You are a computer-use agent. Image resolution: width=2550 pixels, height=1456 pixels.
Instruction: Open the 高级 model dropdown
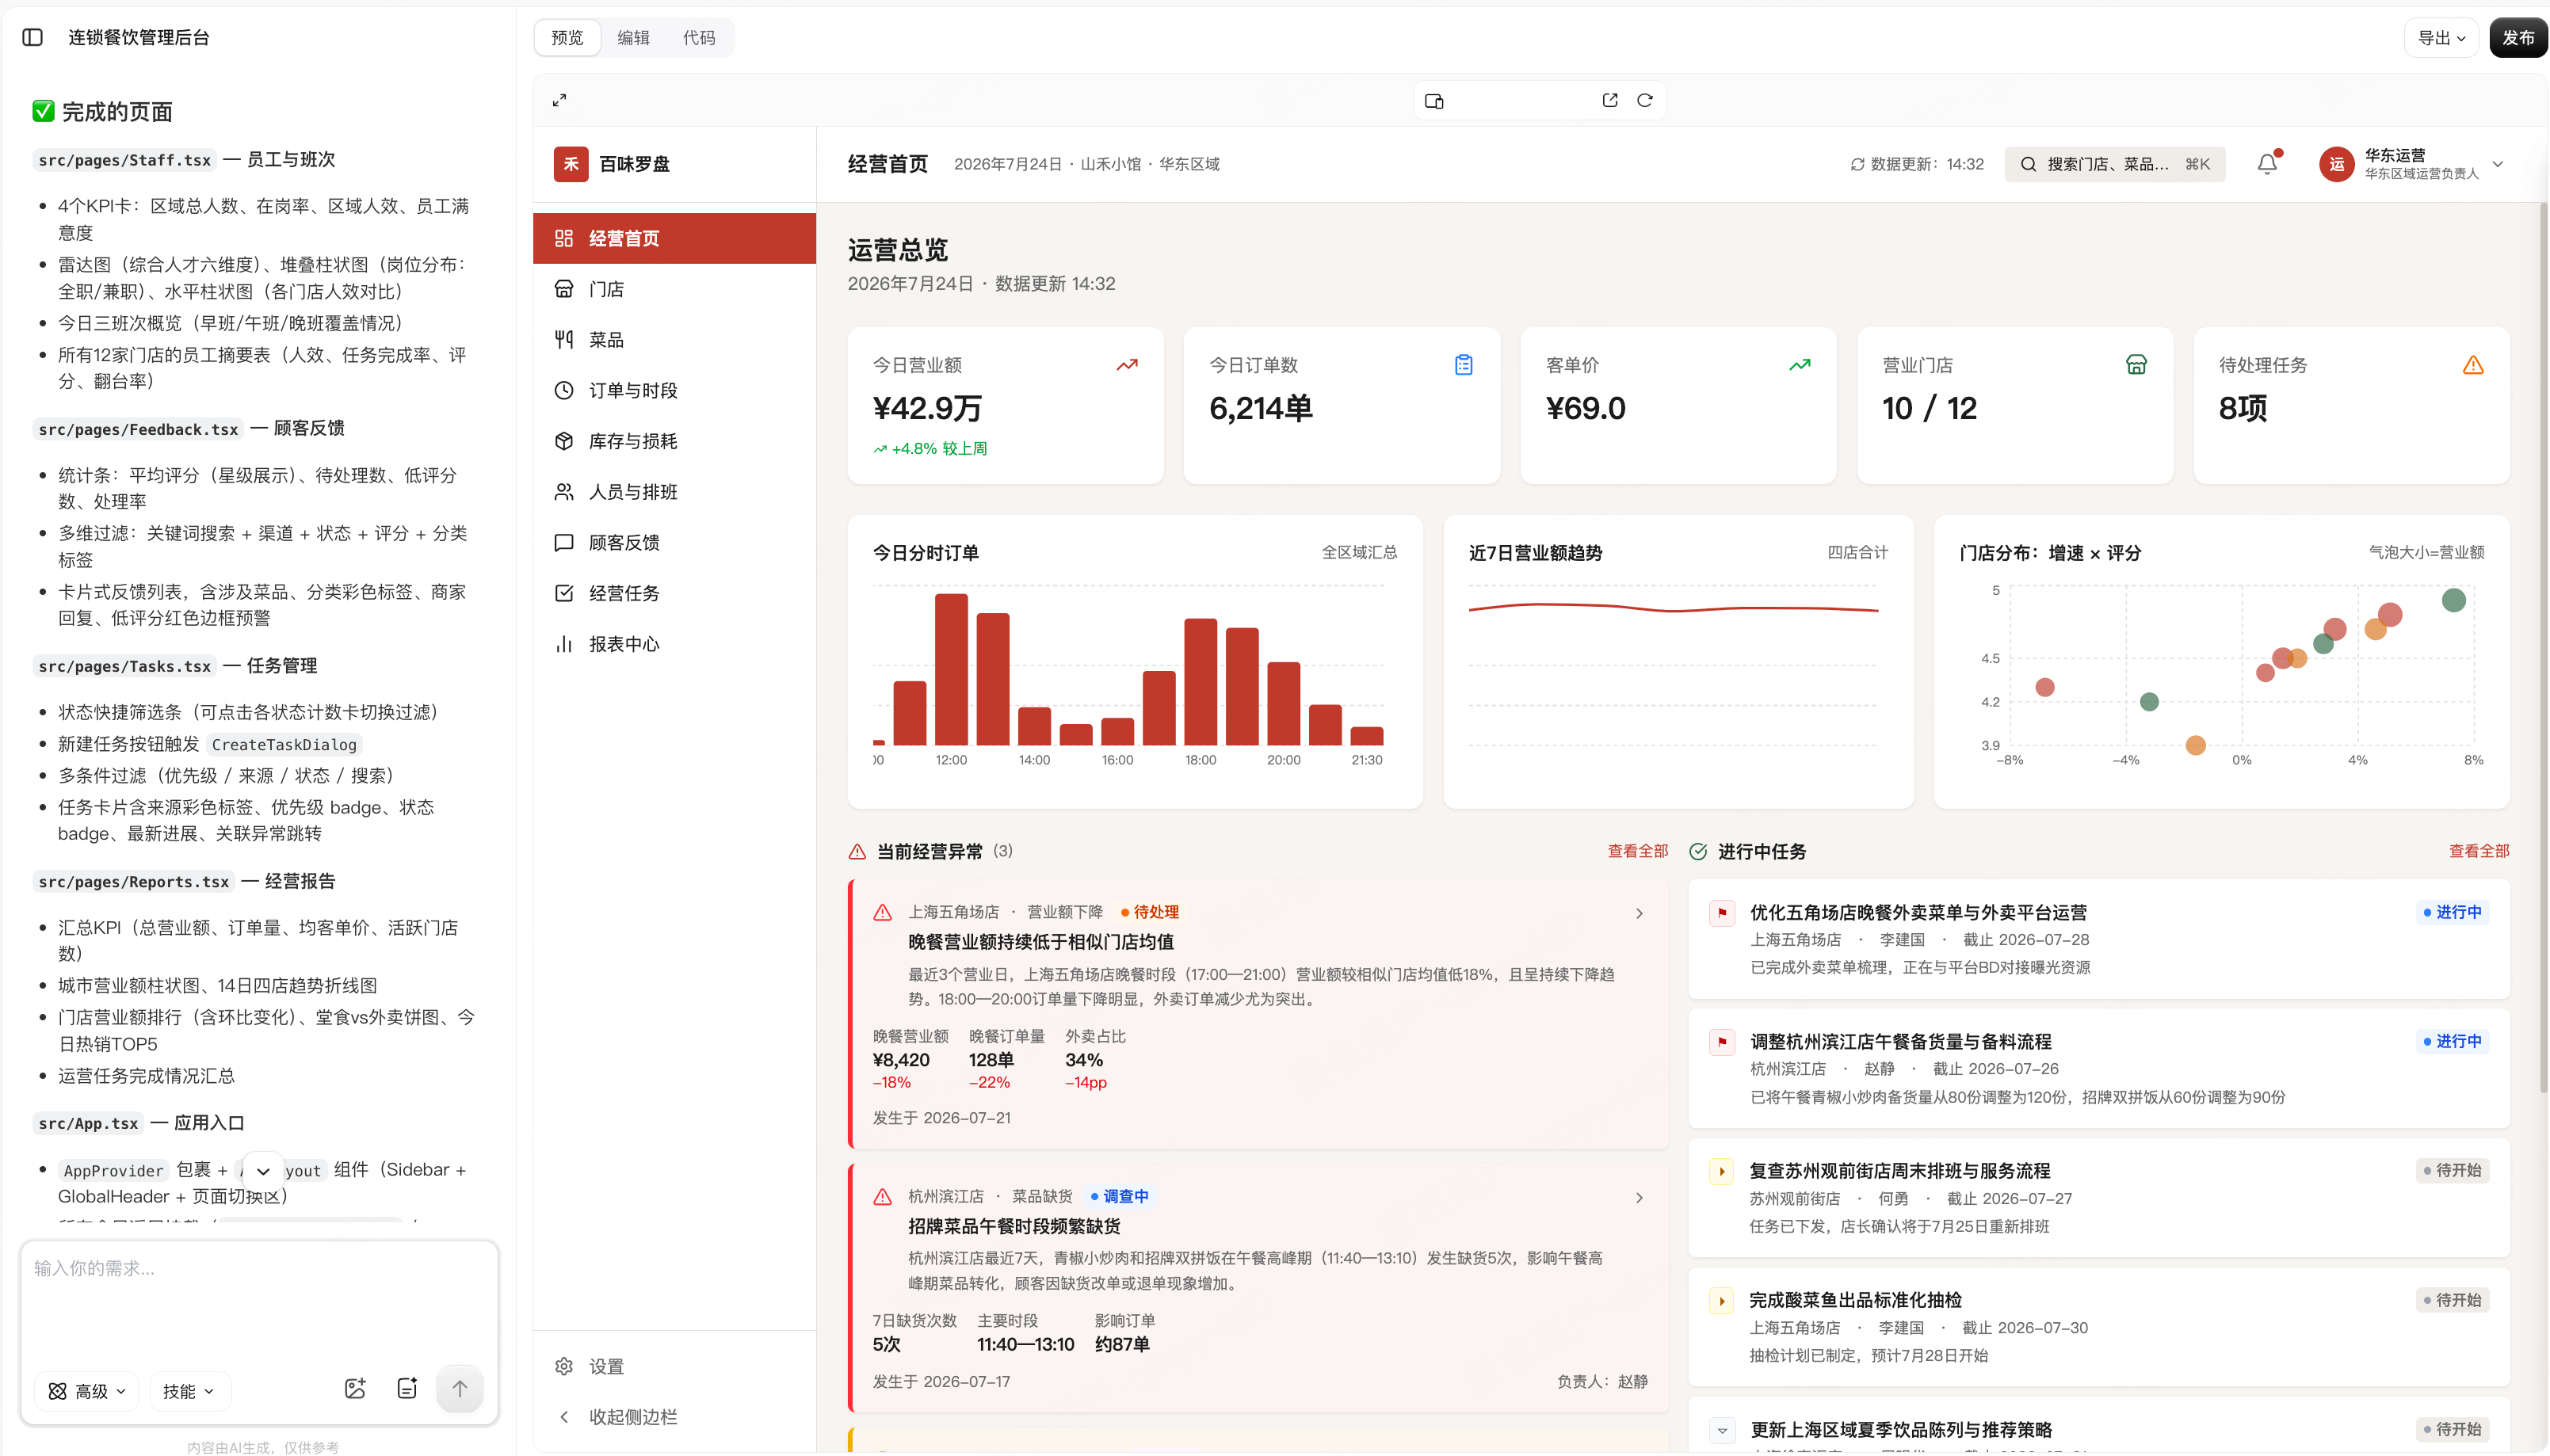pos(87,1391)
